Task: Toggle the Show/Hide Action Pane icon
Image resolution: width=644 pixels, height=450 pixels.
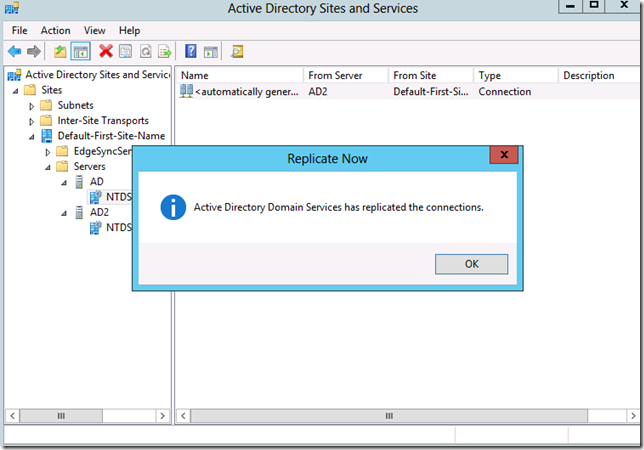Action: point(211,52)
